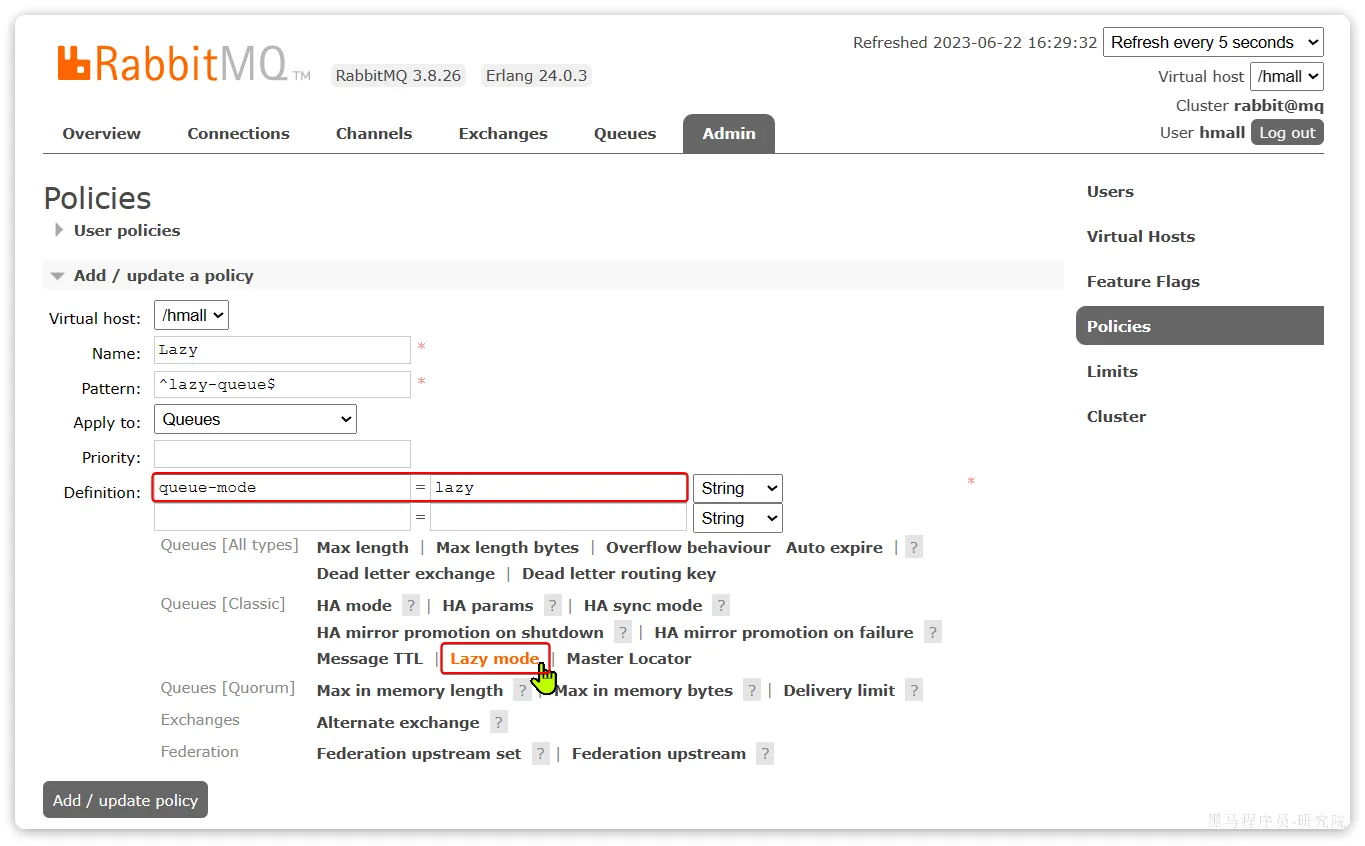Switch to the Exchanges tab
The image size is (1365, 846).
click(x=503, y=133)
